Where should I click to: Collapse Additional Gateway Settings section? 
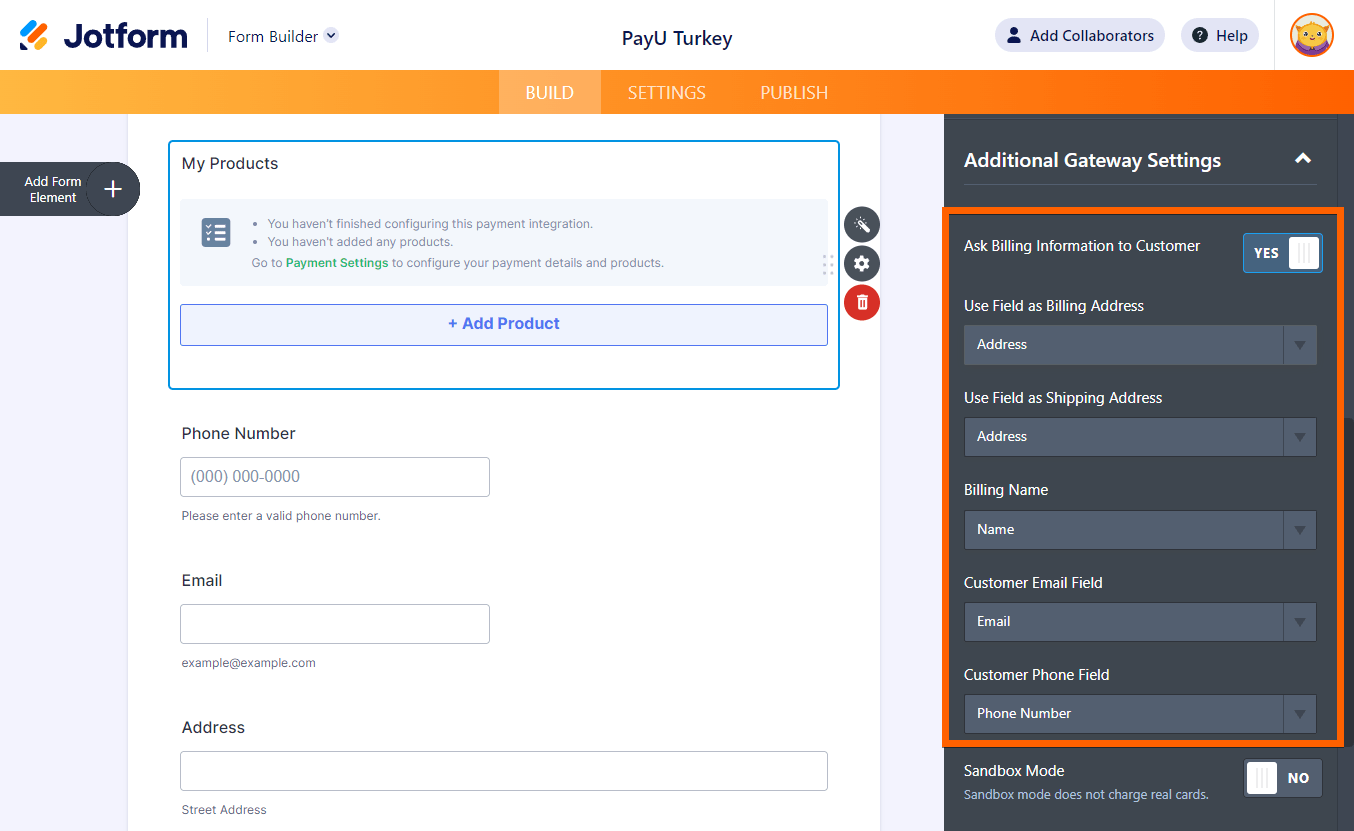1302,159
